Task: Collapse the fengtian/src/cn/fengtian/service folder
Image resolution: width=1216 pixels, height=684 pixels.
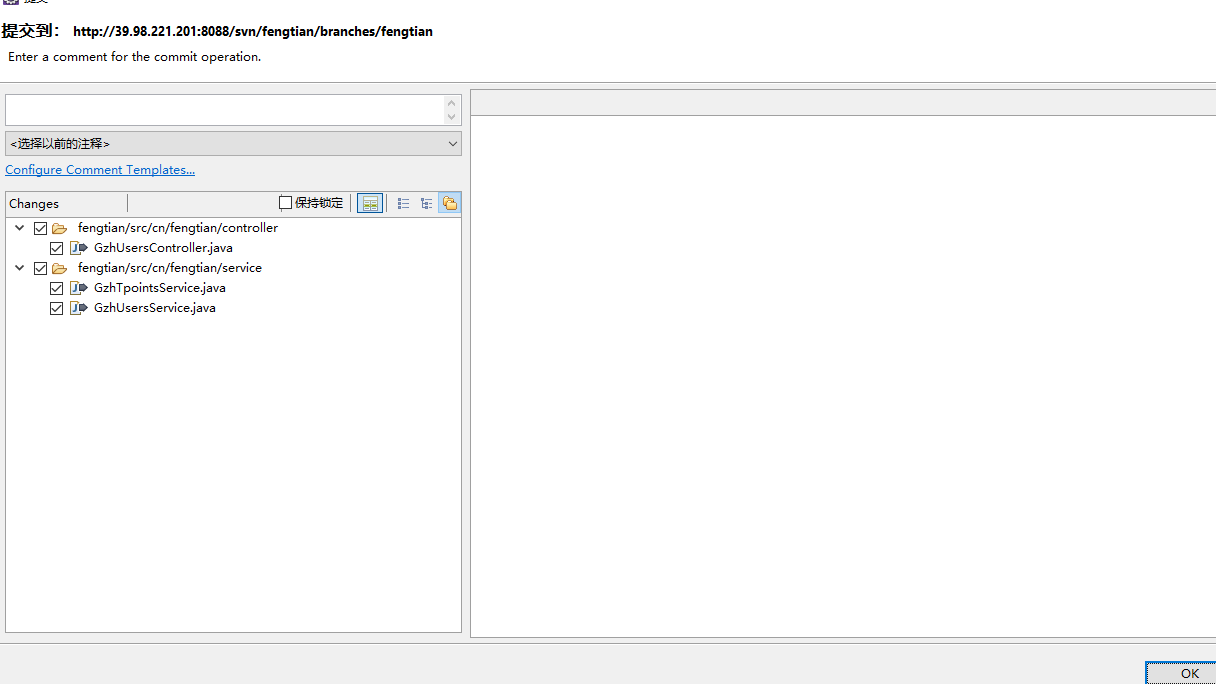Action: click(x=19, y=268)
